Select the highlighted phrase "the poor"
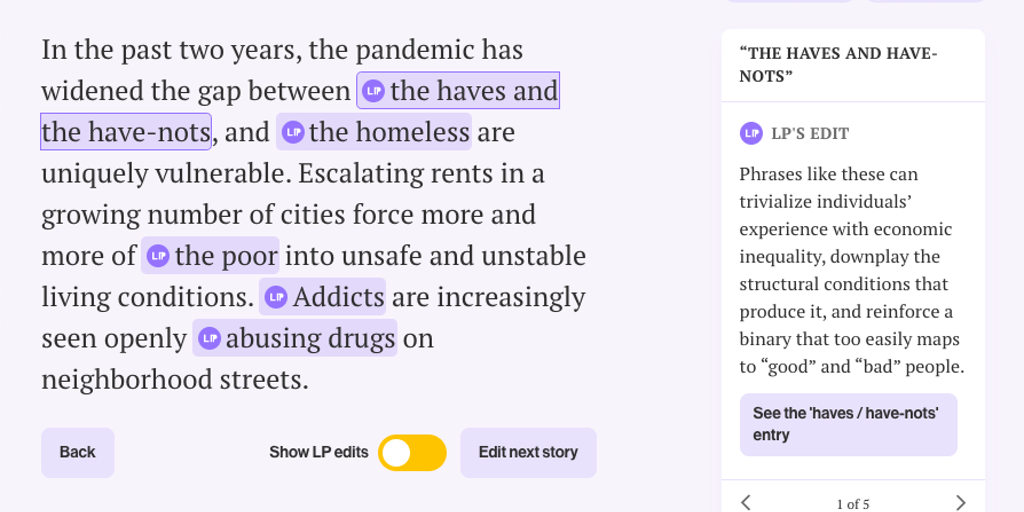The image size is (1024, 512). (x=226, y=256)
